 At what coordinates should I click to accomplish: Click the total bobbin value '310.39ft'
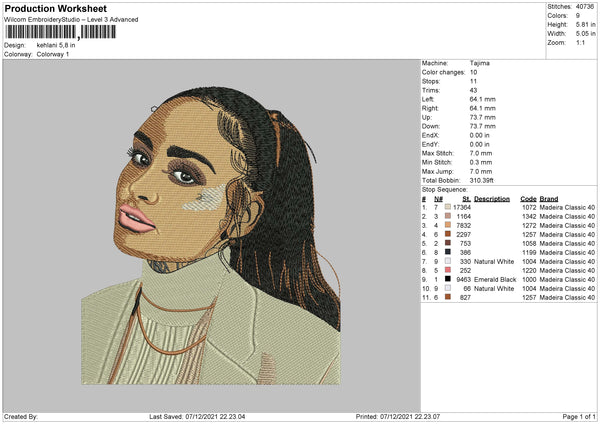(x=482, y=180)
